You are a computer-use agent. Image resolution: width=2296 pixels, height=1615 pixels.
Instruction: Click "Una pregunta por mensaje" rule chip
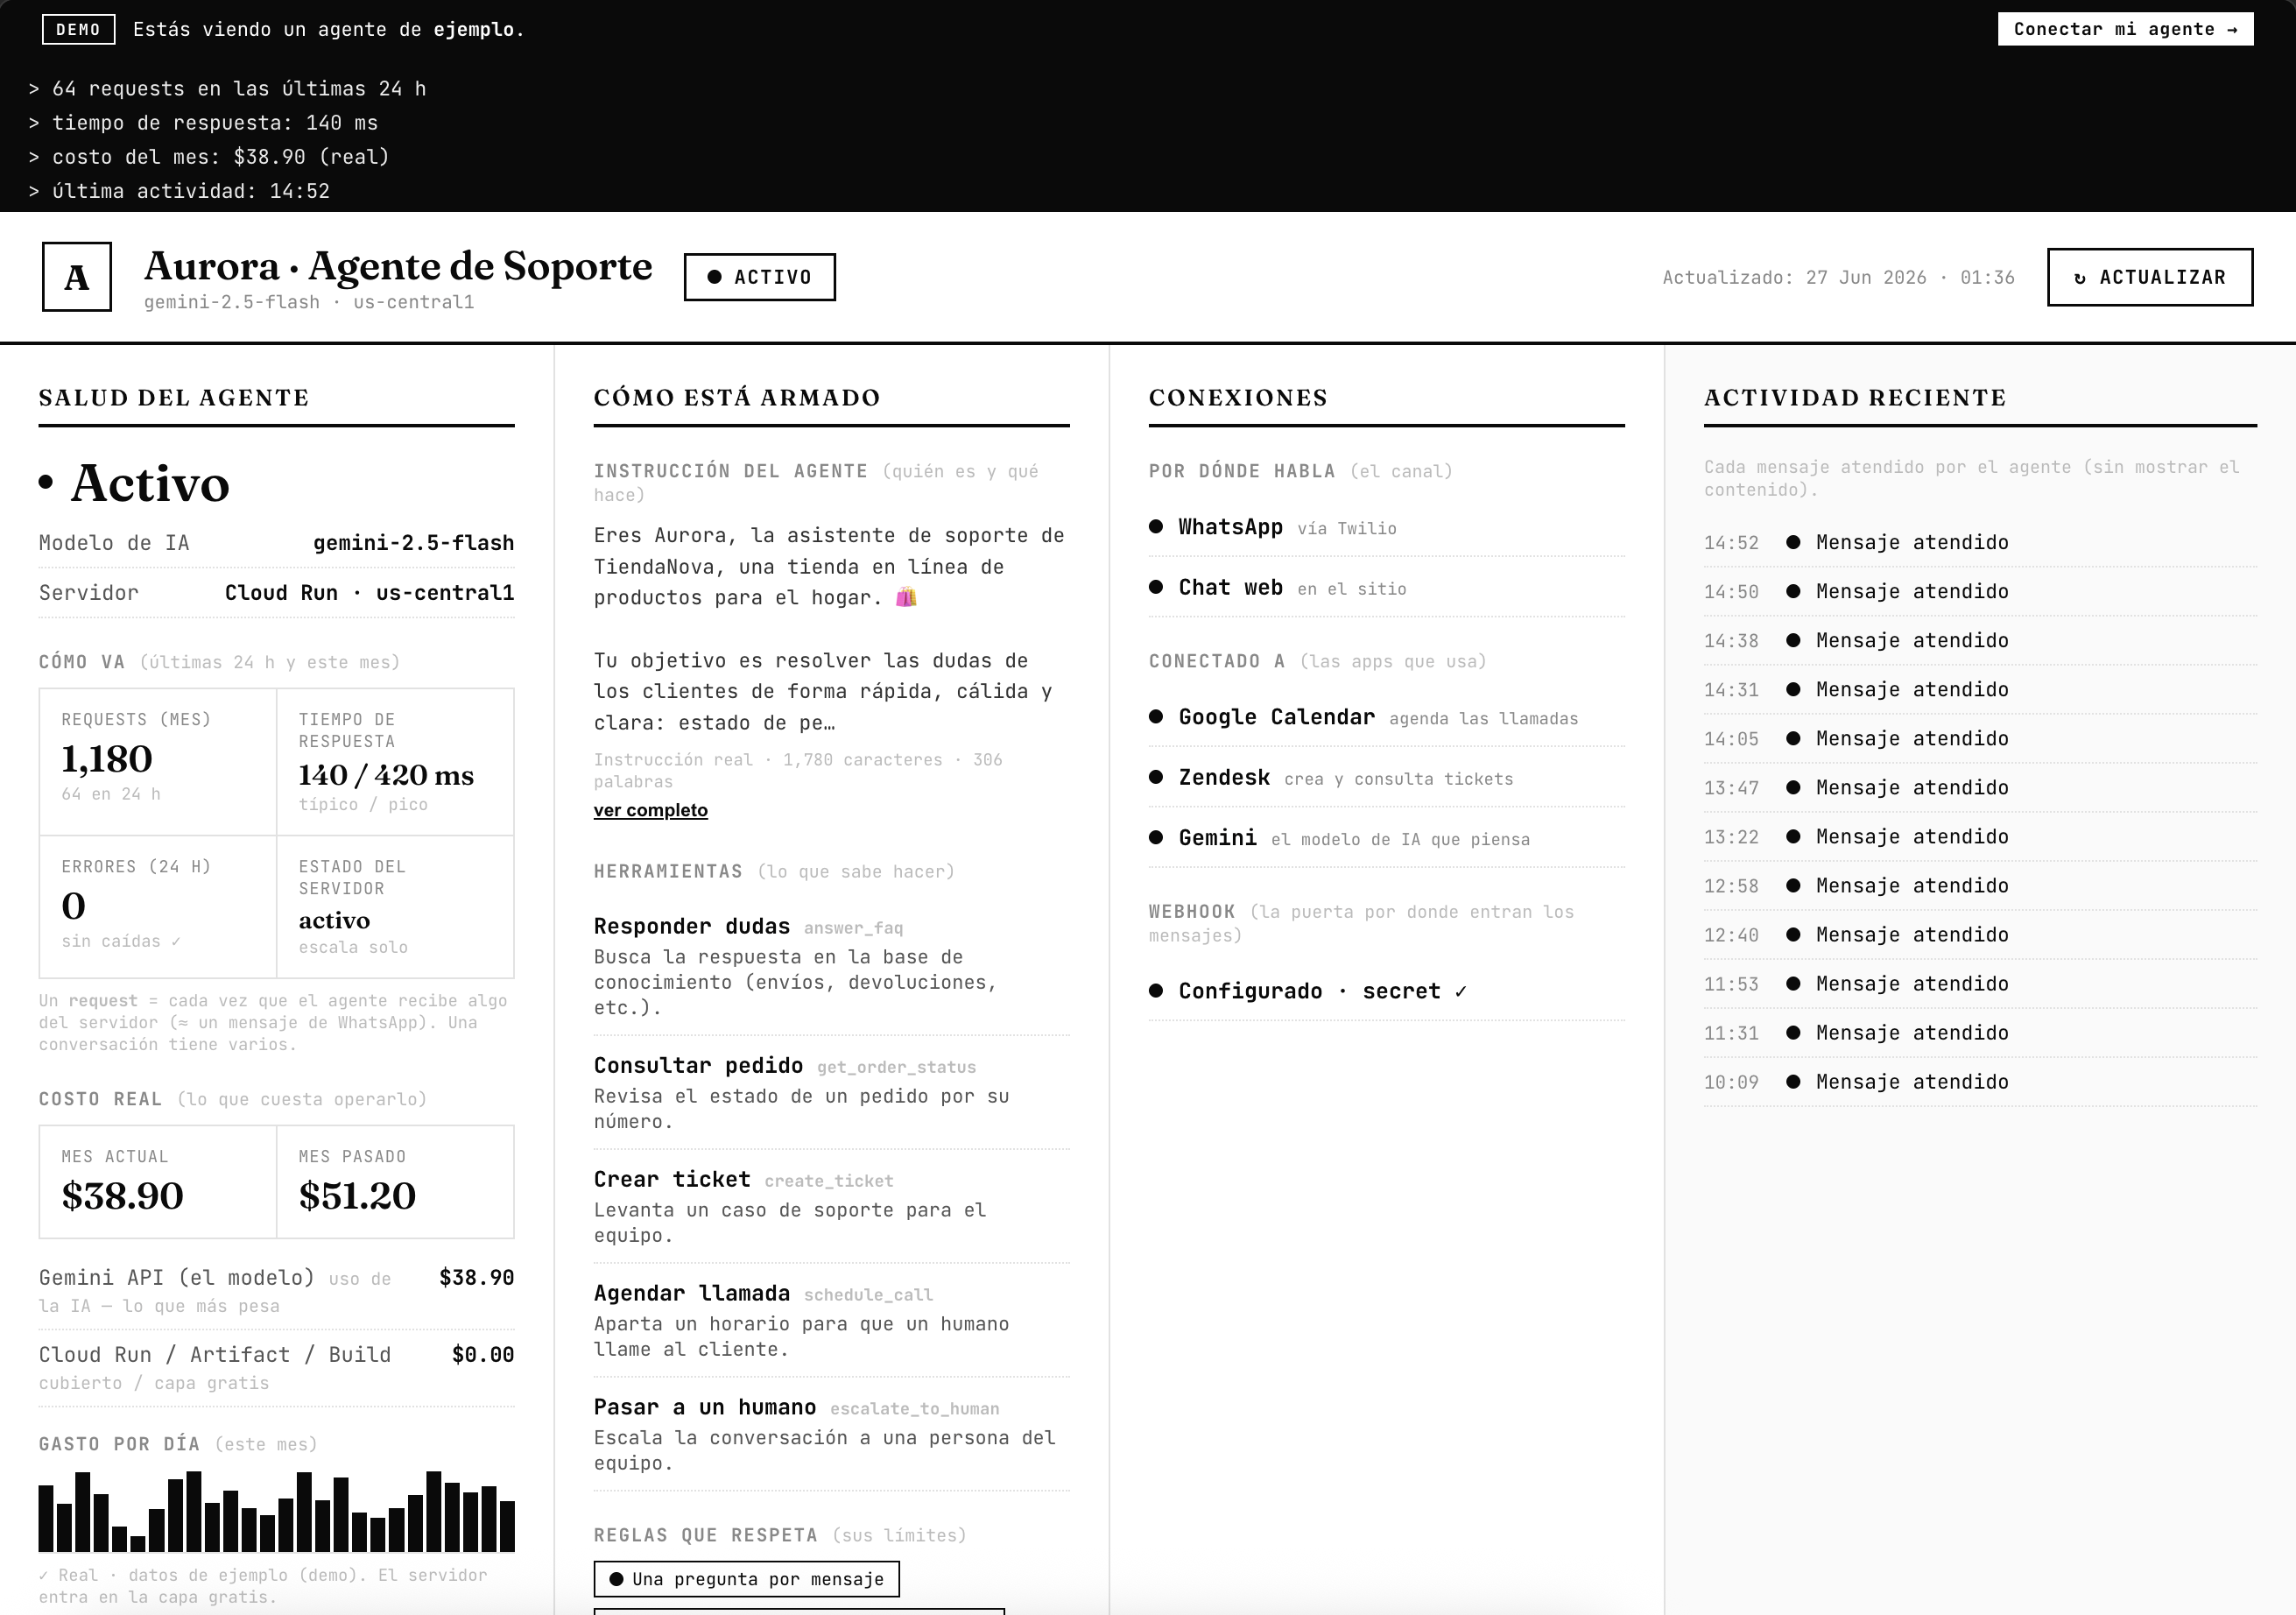point(746,1579)
